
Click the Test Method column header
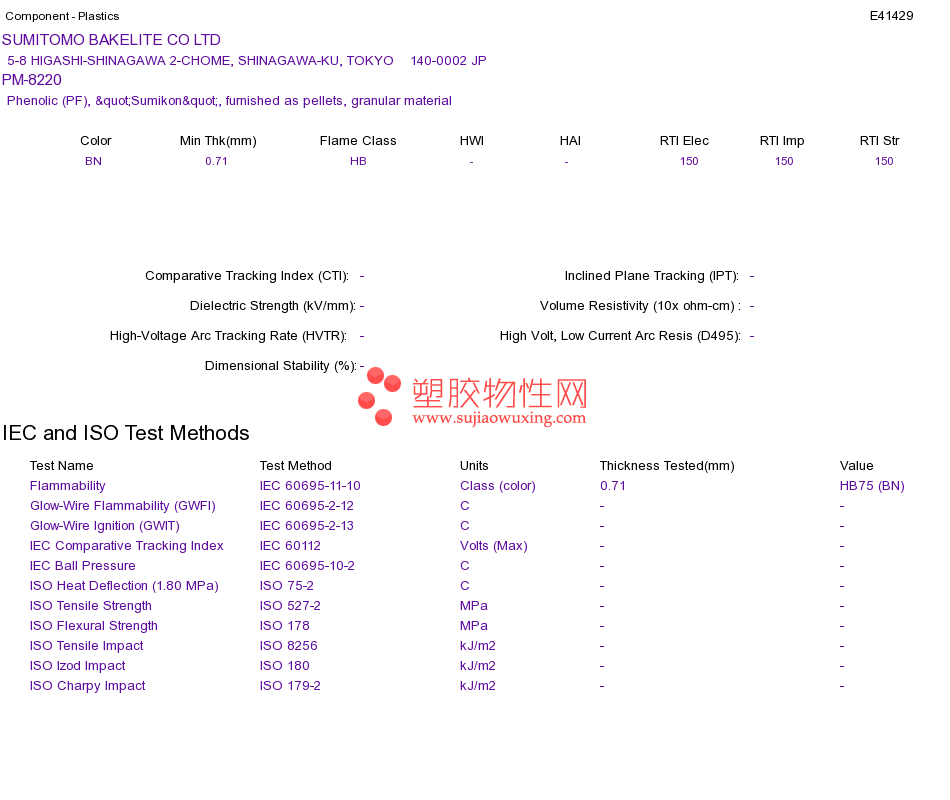click(x=296, y=466)
